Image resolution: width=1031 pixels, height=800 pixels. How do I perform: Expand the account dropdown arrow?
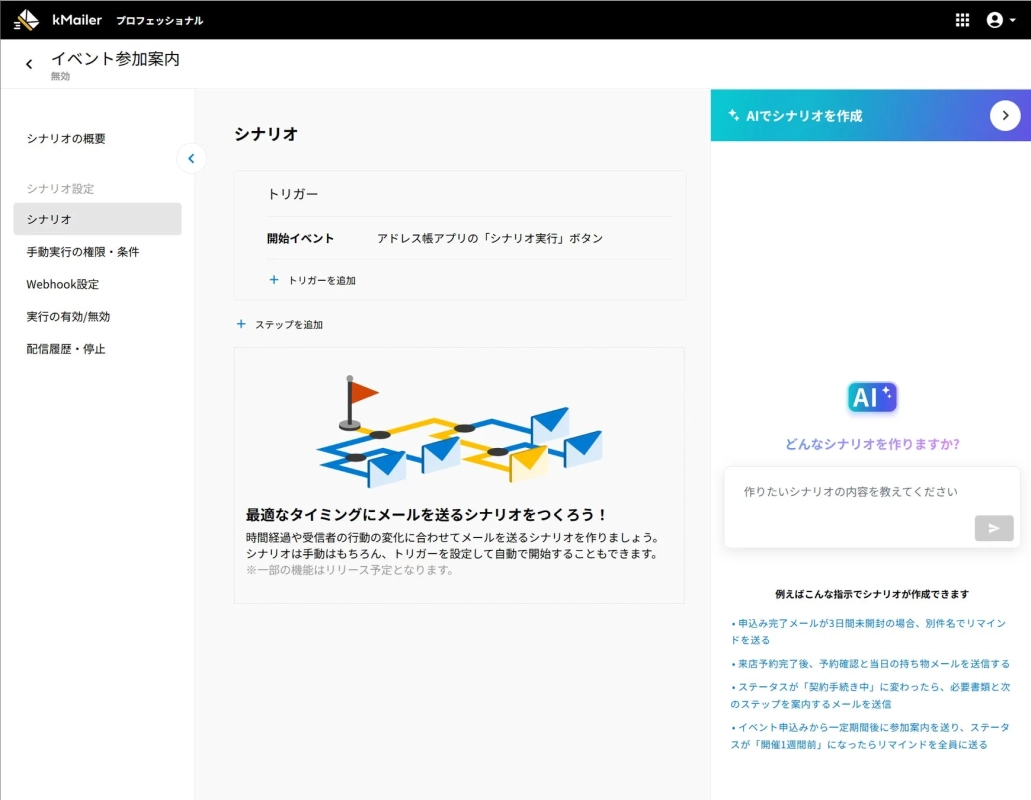tap(1015, 19)
